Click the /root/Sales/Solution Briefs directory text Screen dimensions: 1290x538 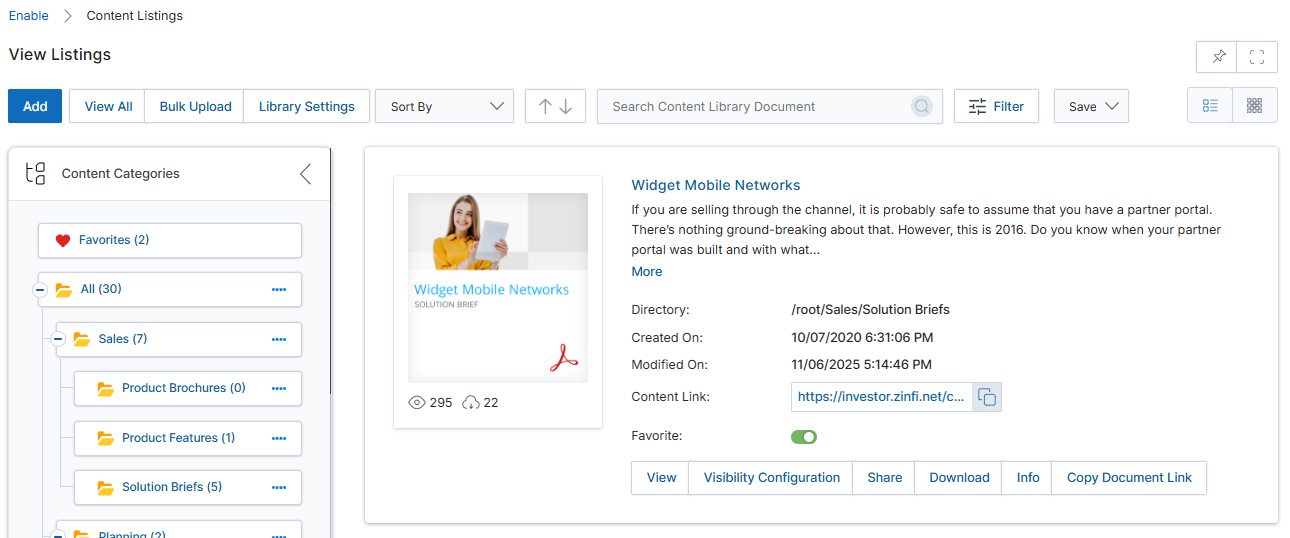point(870,310)
